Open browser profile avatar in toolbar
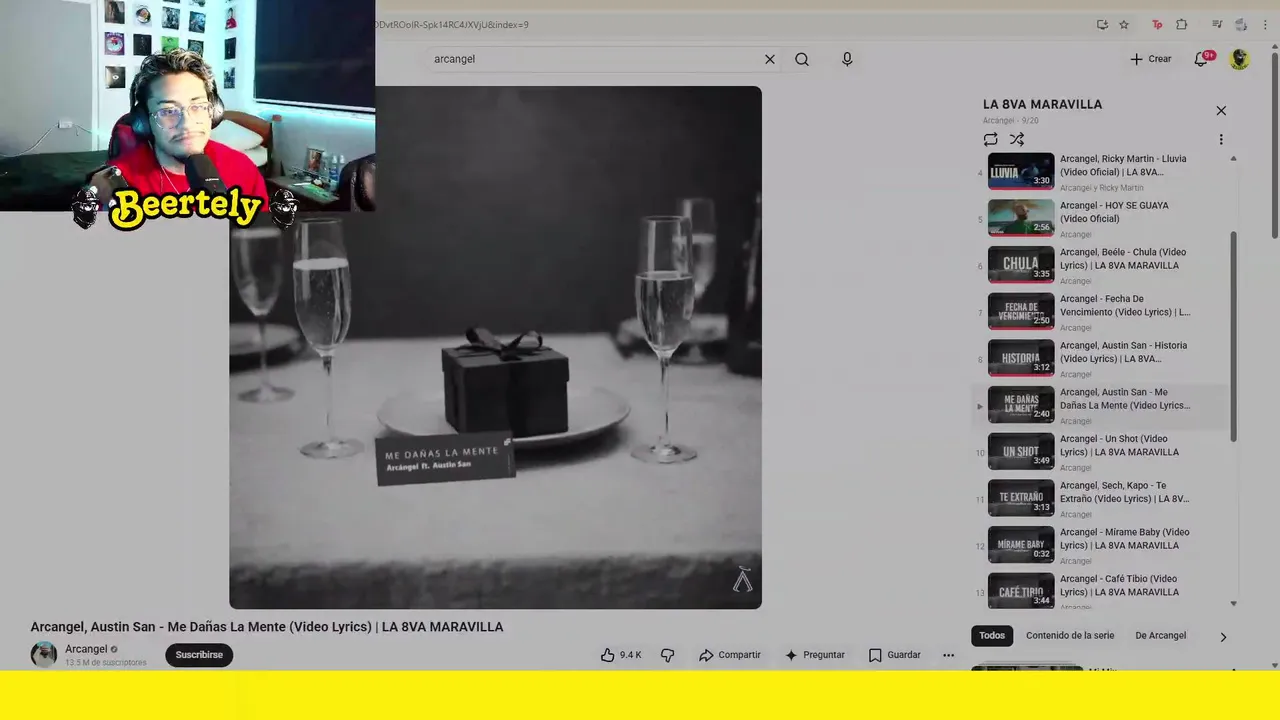Screen dimensions: 1280x720 (x=1241, y=25)
